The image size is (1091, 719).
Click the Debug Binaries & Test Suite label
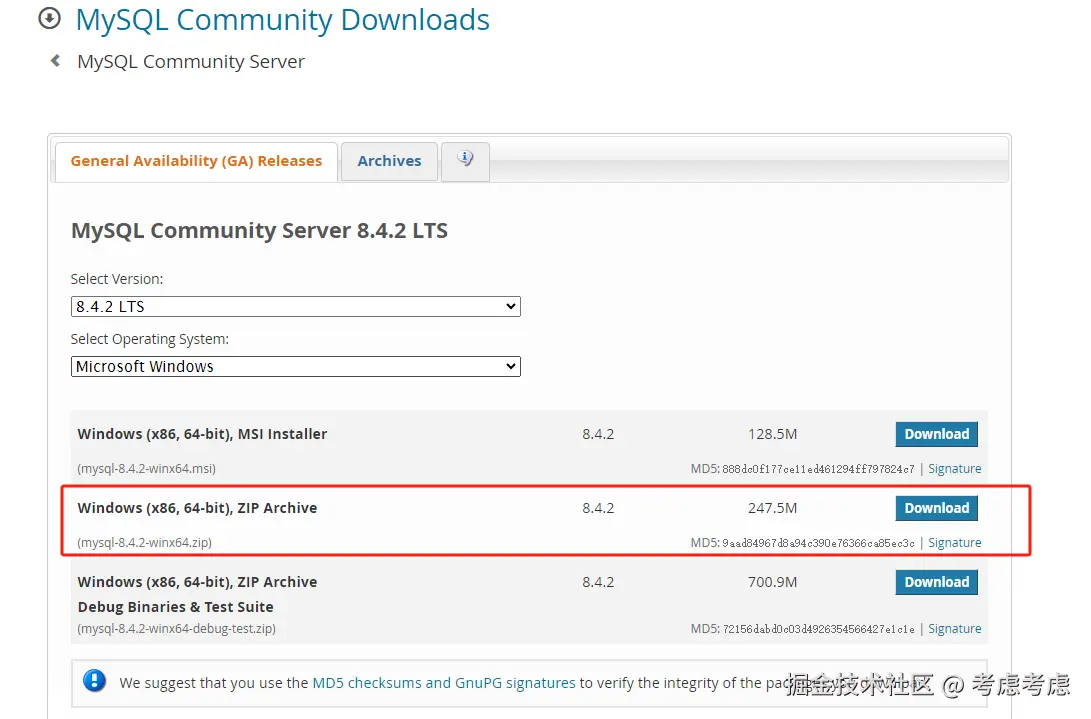(x=175, y=607)
